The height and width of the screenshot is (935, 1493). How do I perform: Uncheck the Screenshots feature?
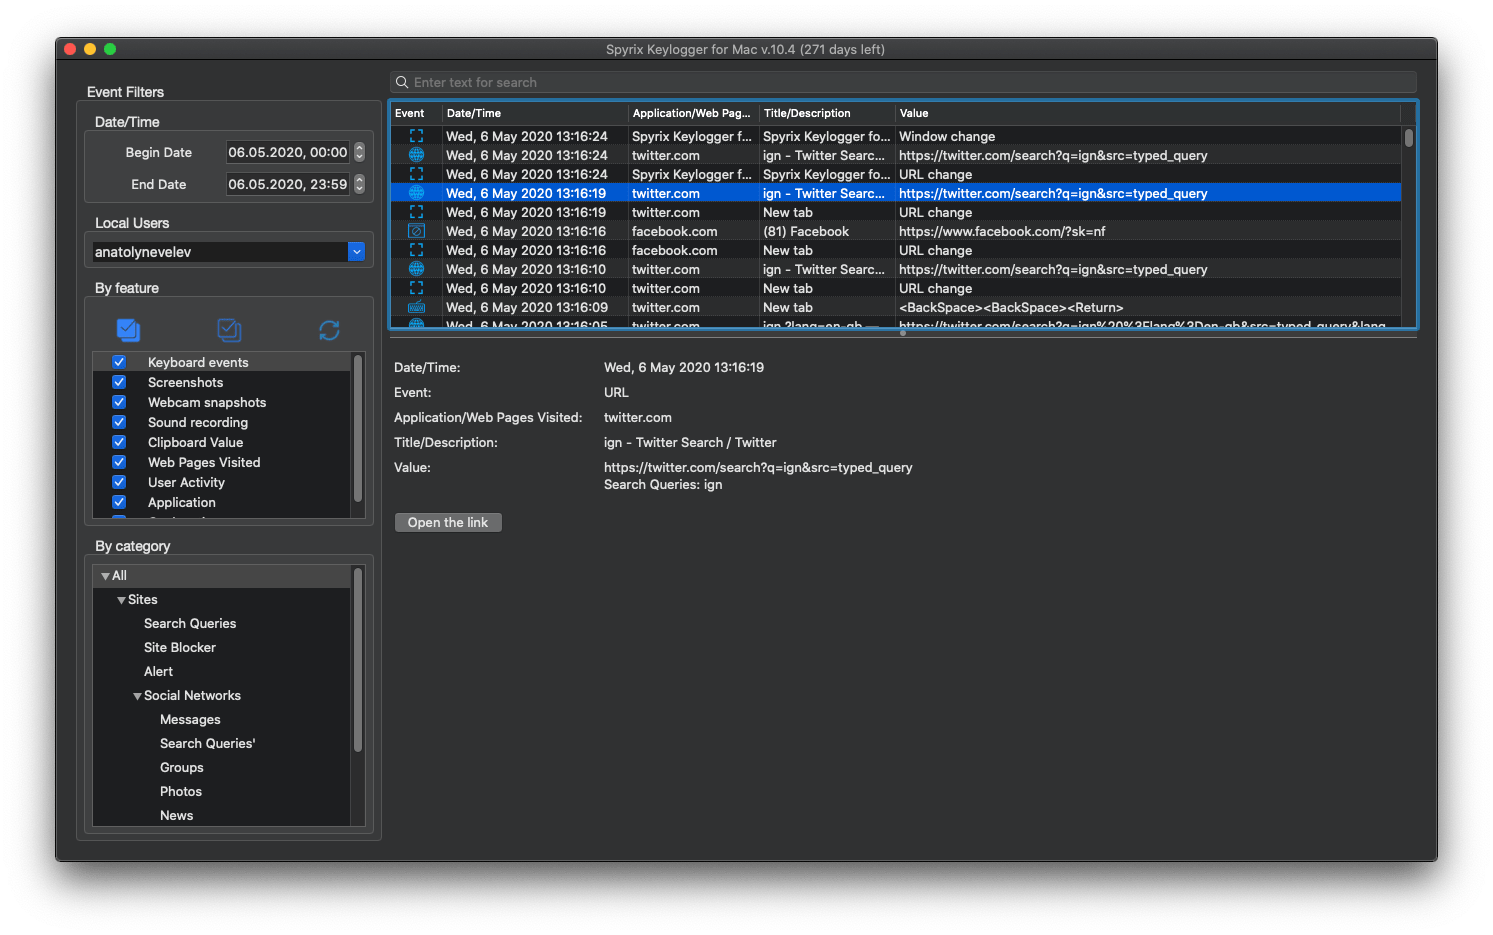coord(119,382)
